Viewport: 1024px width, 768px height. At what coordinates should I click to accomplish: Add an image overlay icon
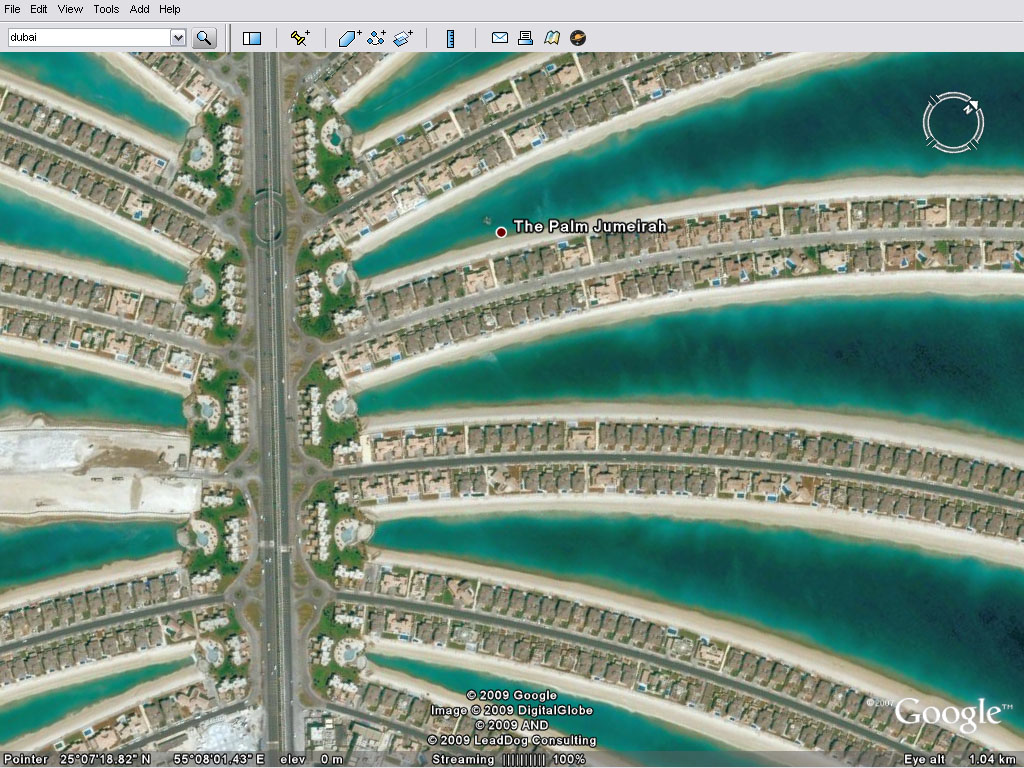coord(403,38)
